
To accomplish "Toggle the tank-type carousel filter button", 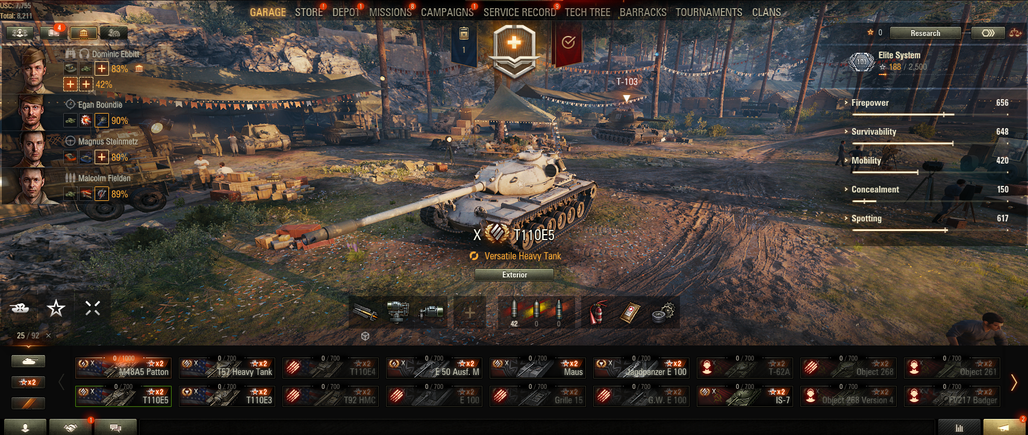I will [28, 361].
